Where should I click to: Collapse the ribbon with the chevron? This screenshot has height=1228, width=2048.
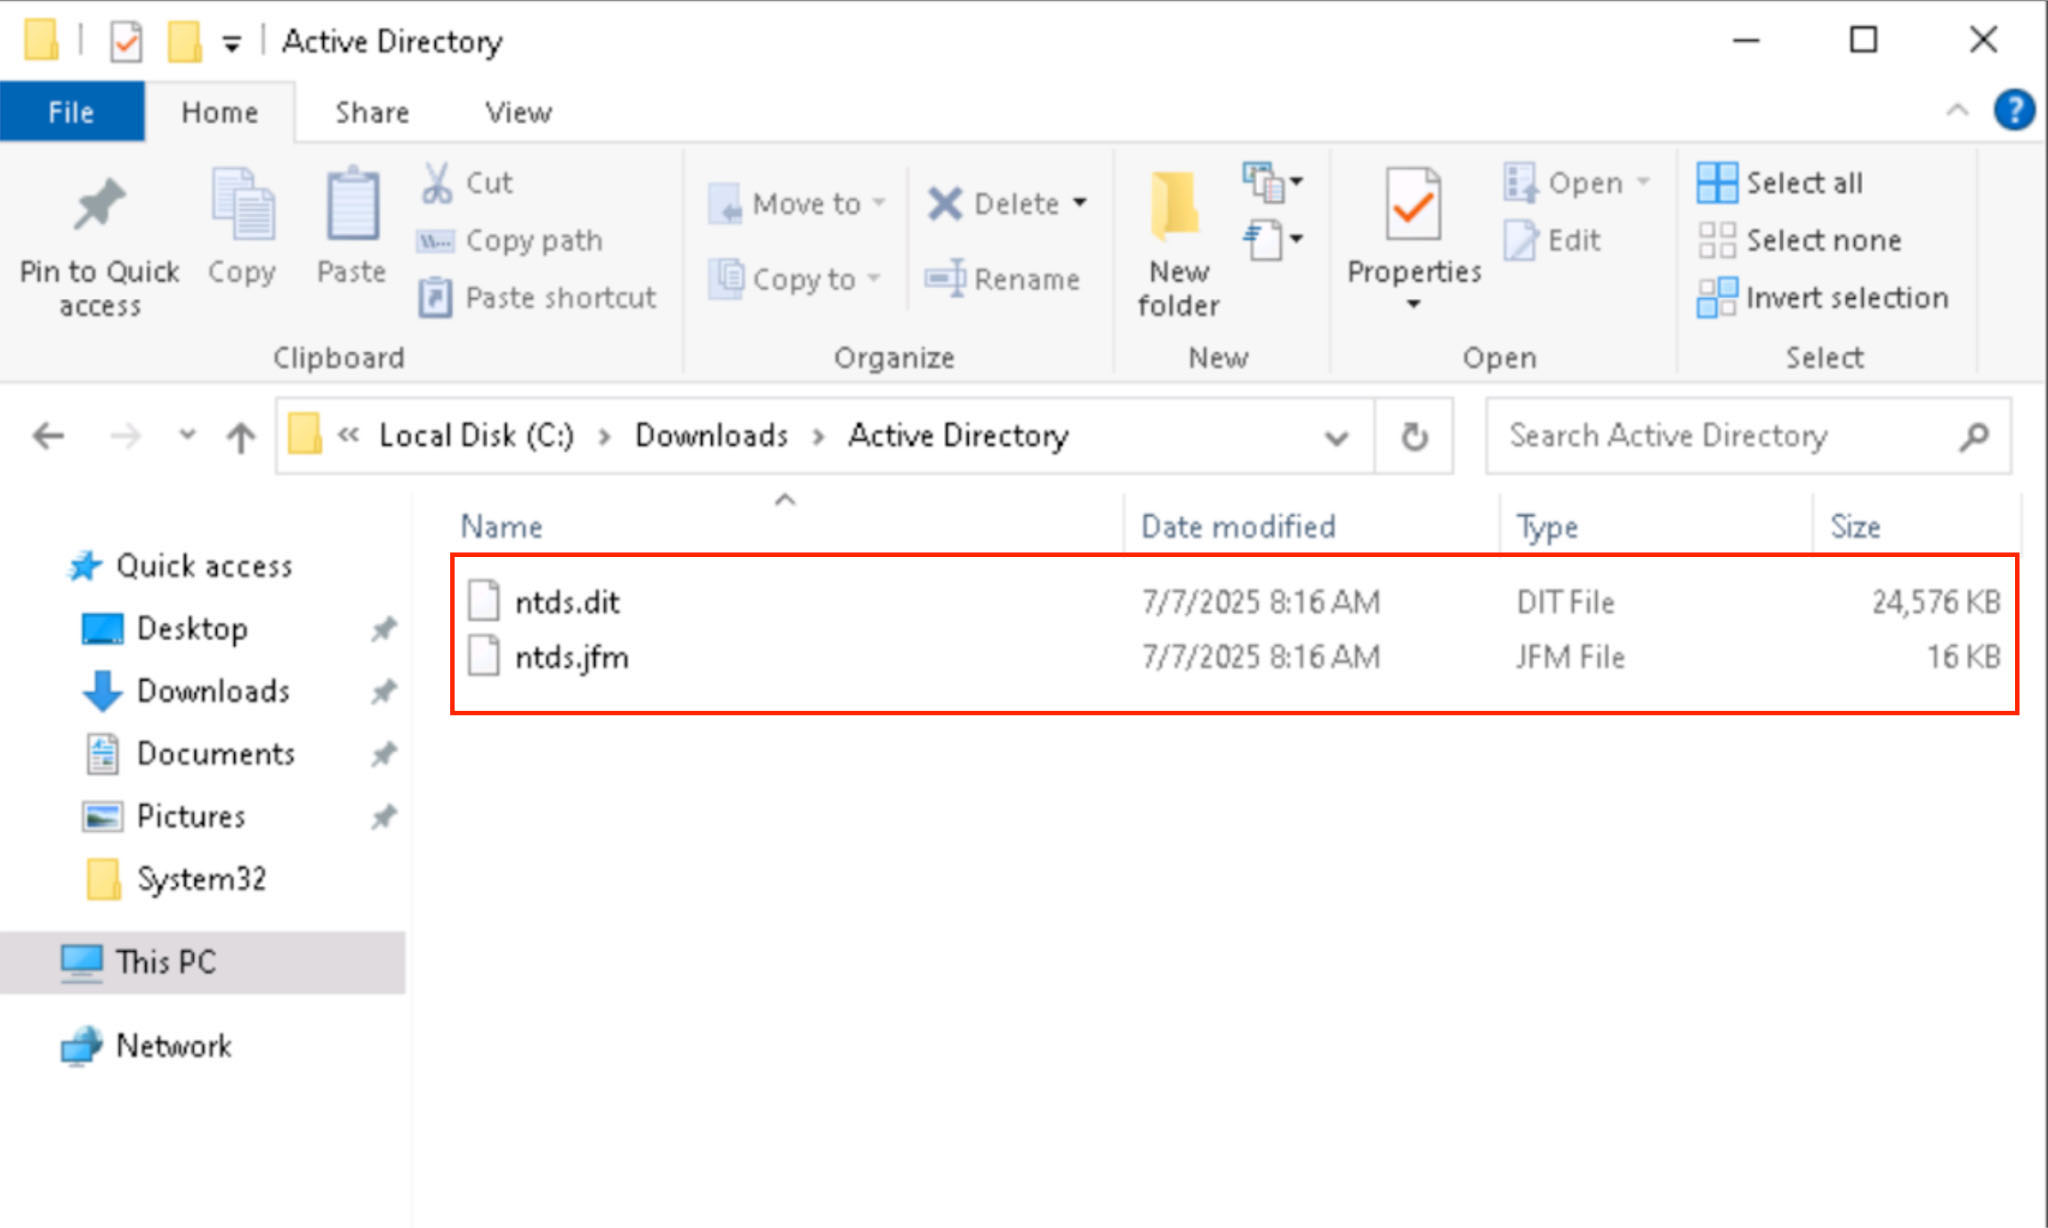(x=1956, y=110)
